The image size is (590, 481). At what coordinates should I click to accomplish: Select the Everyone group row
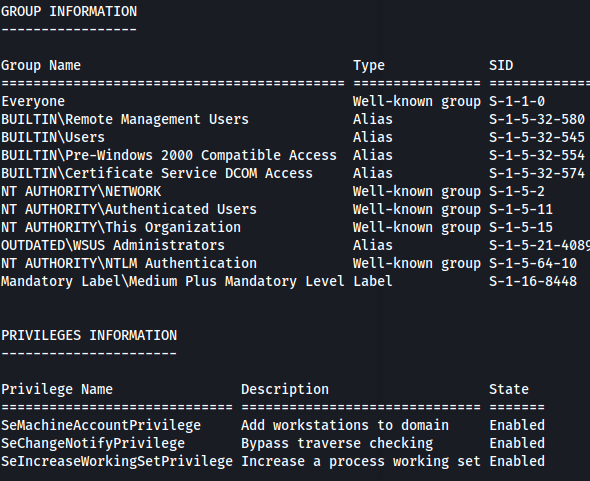tap(295, 102)
